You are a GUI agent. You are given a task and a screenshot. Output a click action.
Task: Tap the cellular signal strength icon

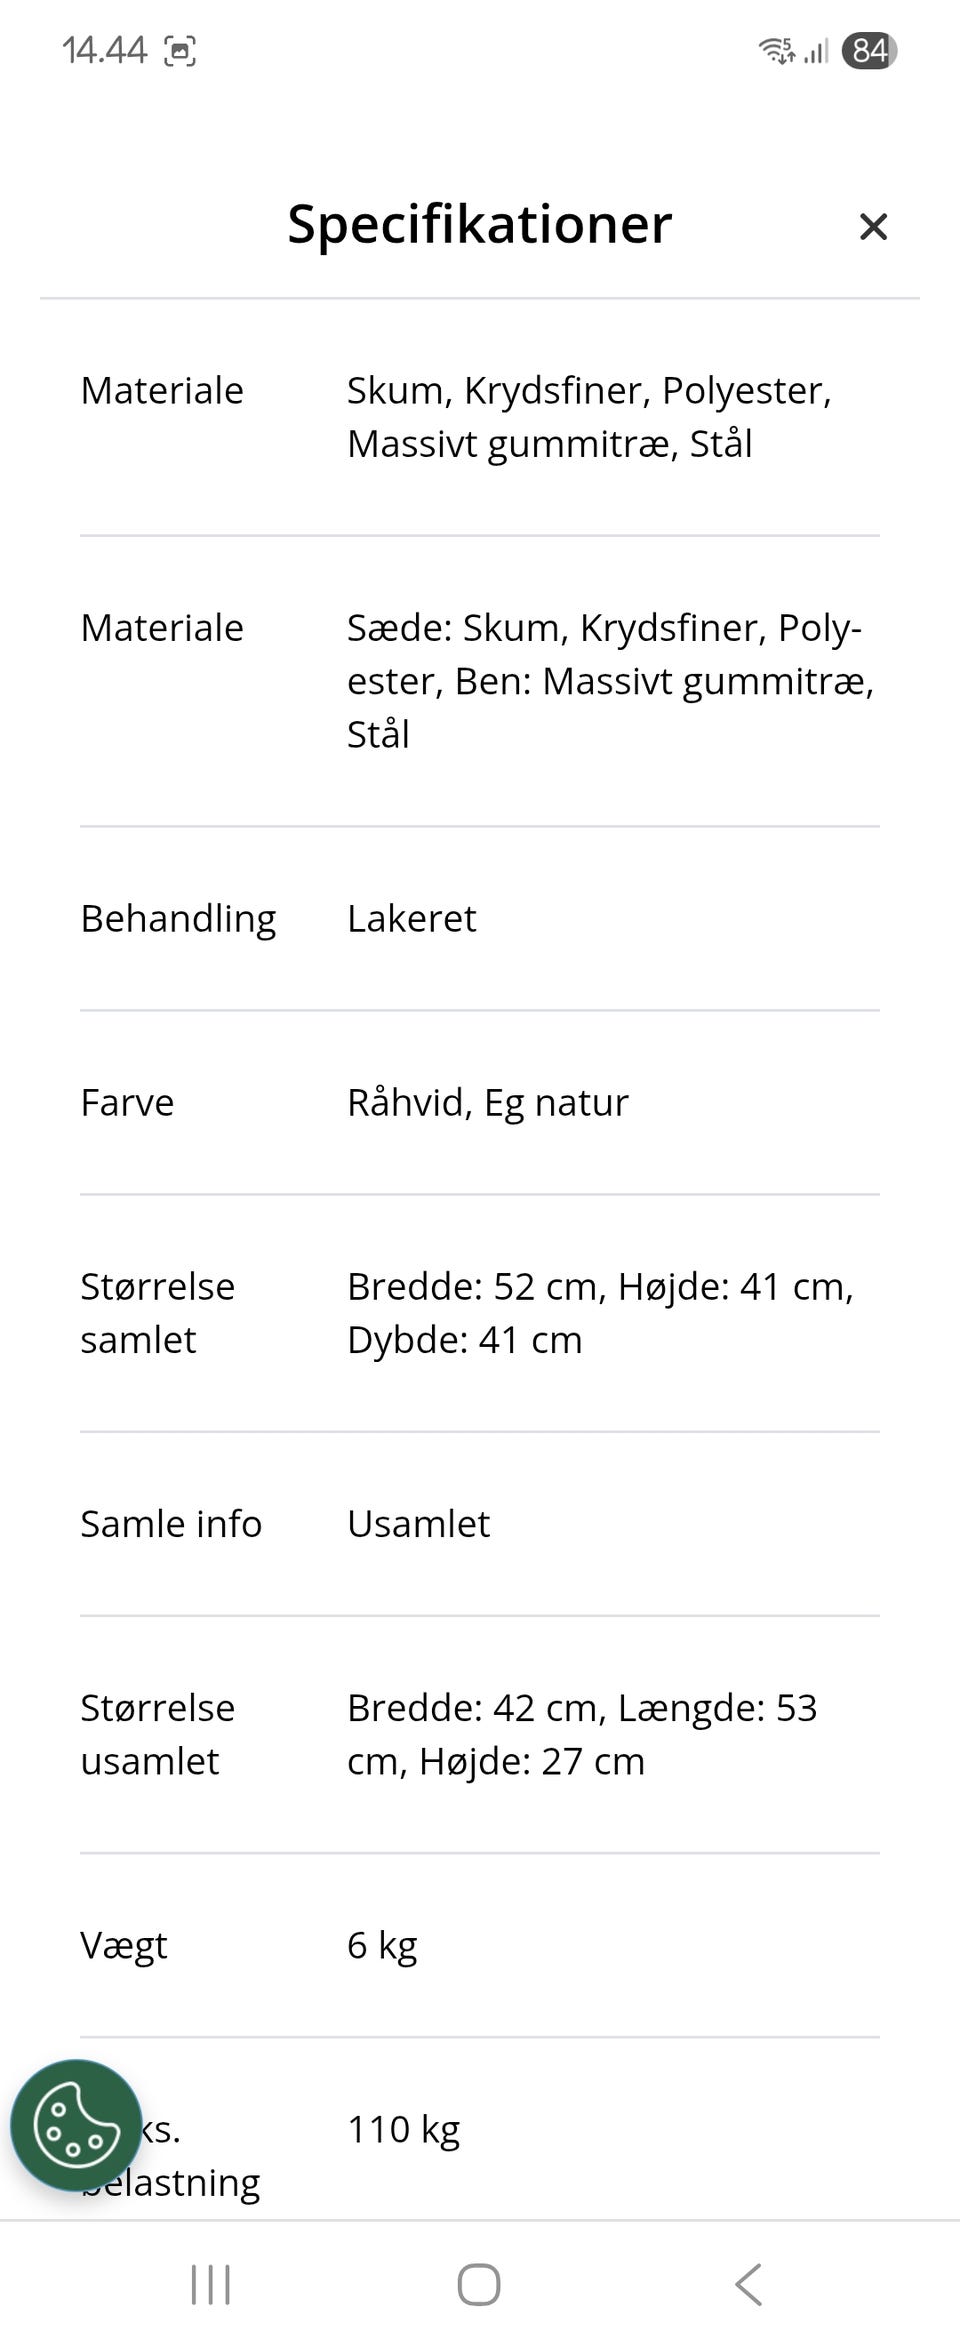click(815, 50)
